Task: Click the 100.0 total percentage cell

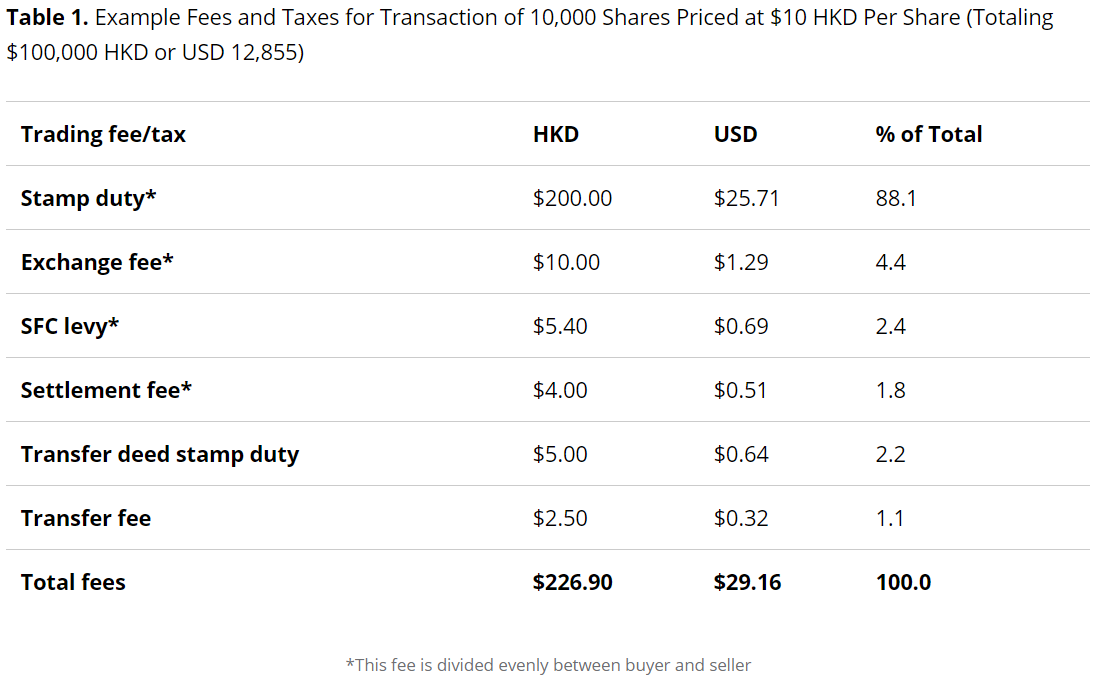Action: 903,582
